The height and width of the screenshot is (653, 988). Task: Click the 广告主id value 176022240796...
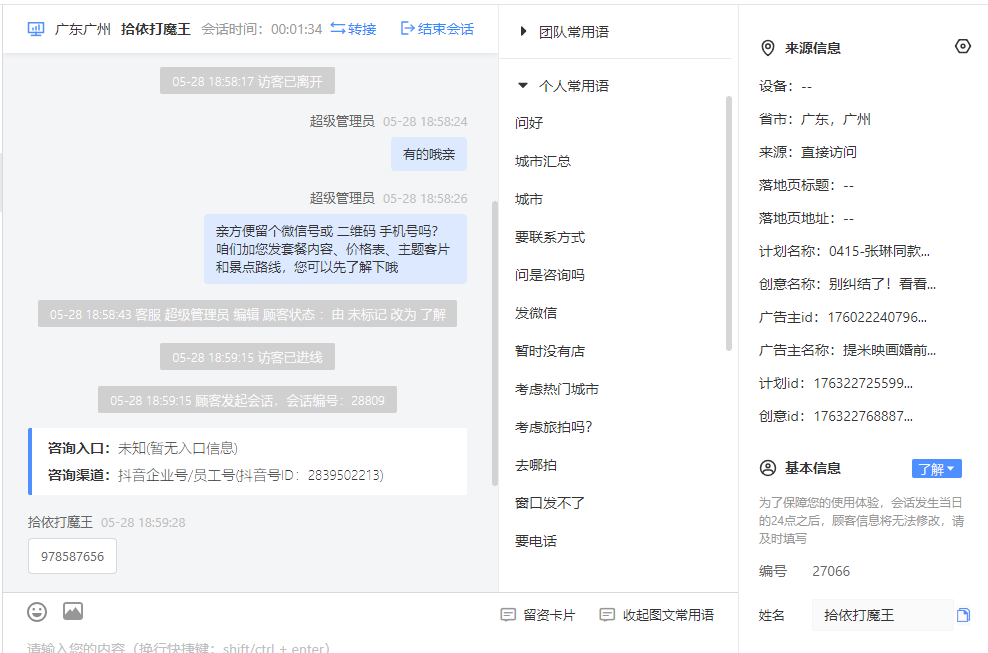(x=876, y=317)
